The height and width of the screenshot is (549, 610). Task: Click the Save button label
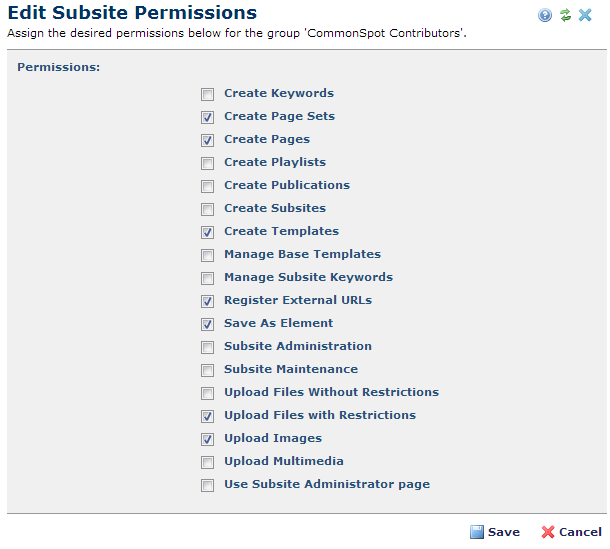504,532
